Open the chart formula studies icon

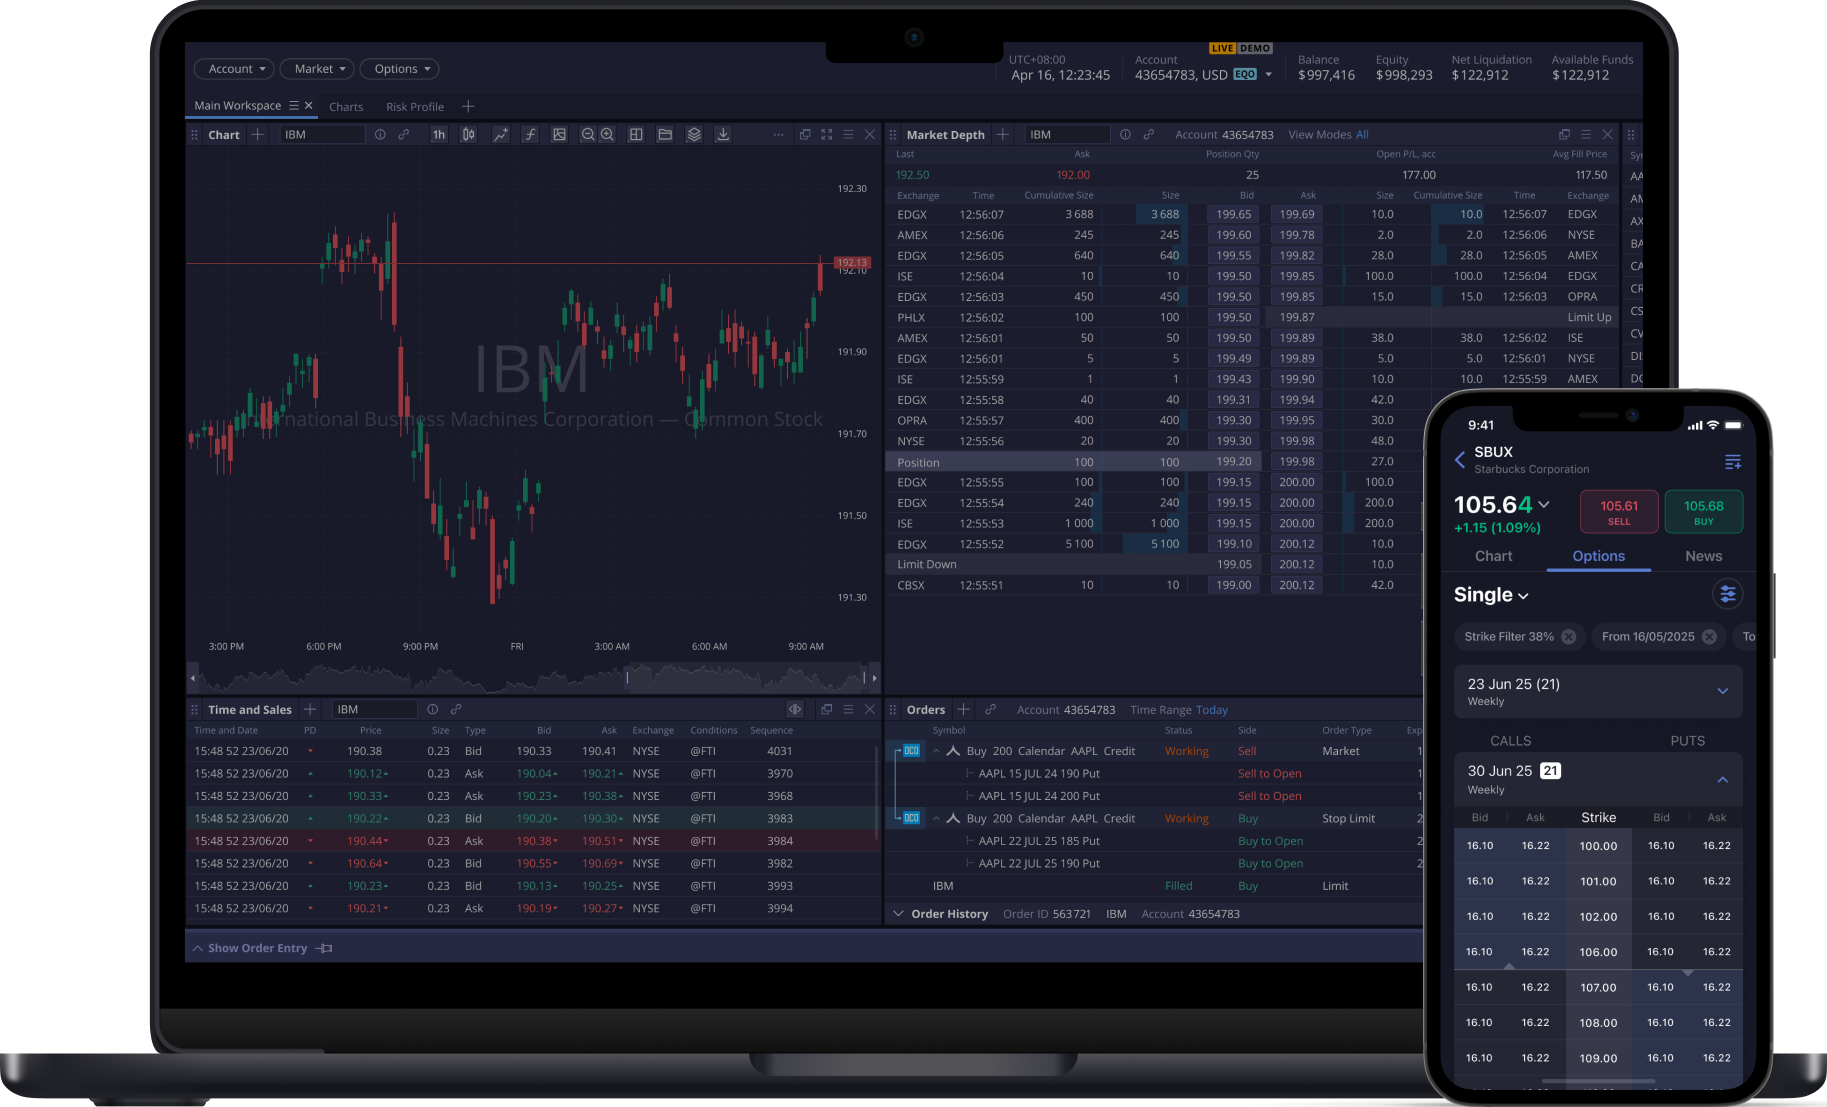coord(530,134)
